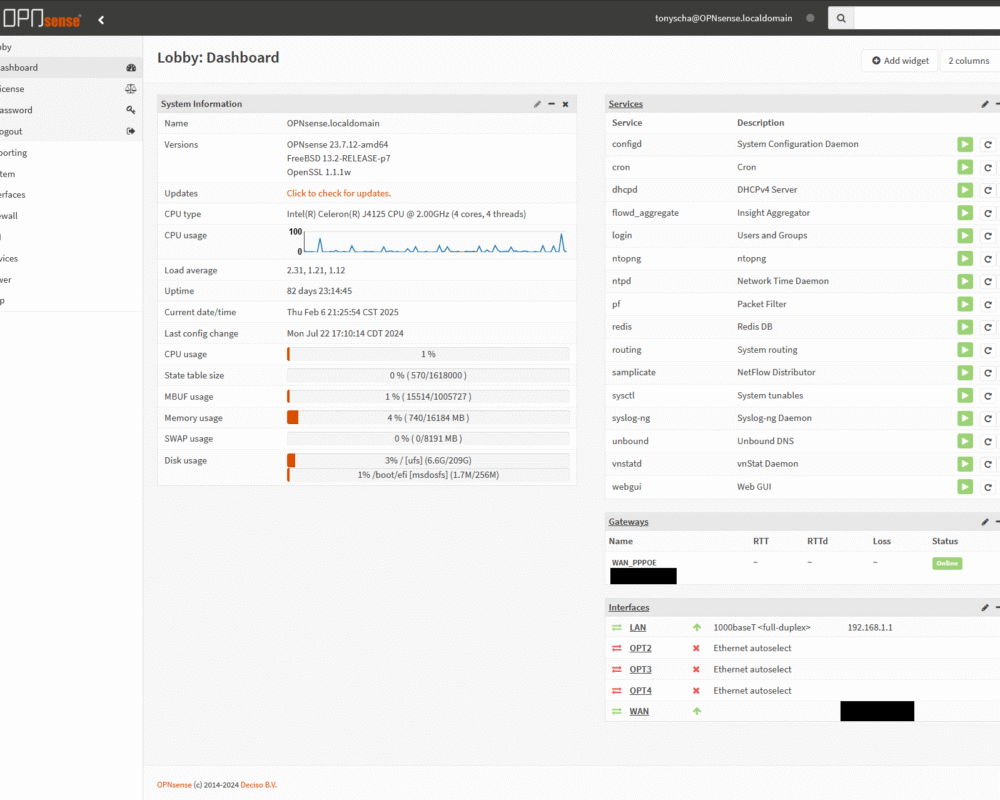Screen dimensions: 1000x800
Task: Open the 2 columns layout dropdown
Action: pyautogui.click(x=969, y=61)
